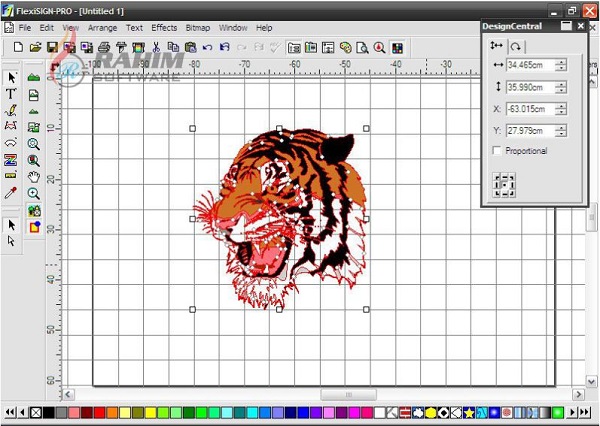Click the horizontal scrollbar thumb
The height and width of the screenshot is (426, 600).
pyautogui.click(x=348, y=394)
